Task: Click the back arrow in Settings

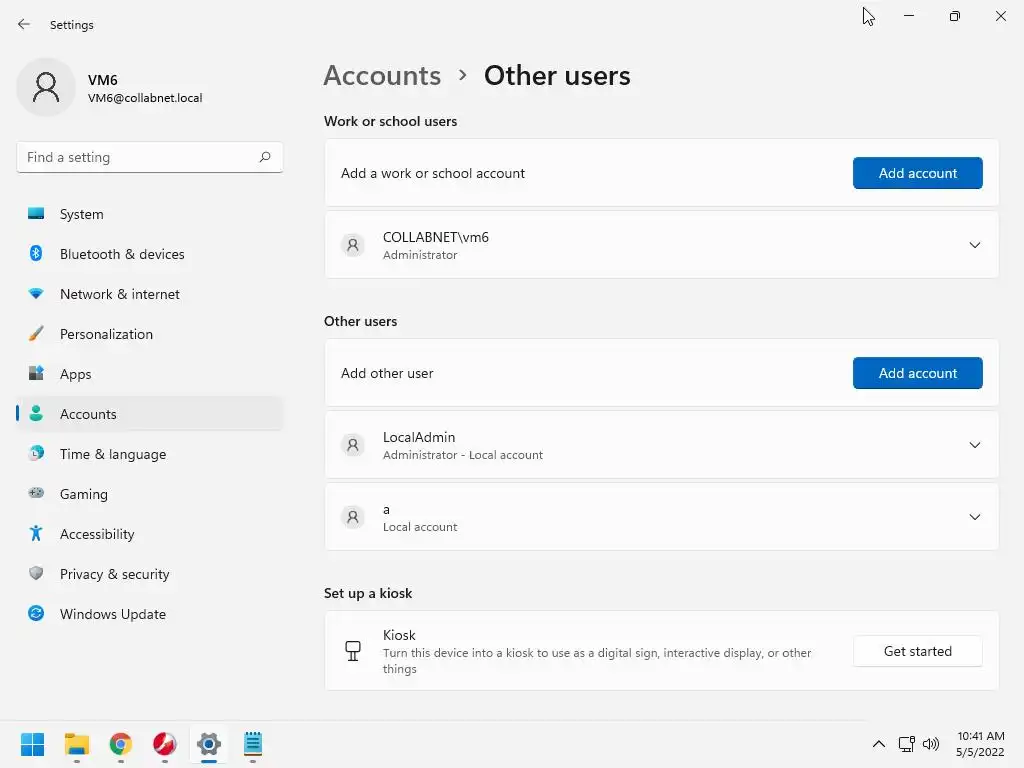Action: click(24, 24)
